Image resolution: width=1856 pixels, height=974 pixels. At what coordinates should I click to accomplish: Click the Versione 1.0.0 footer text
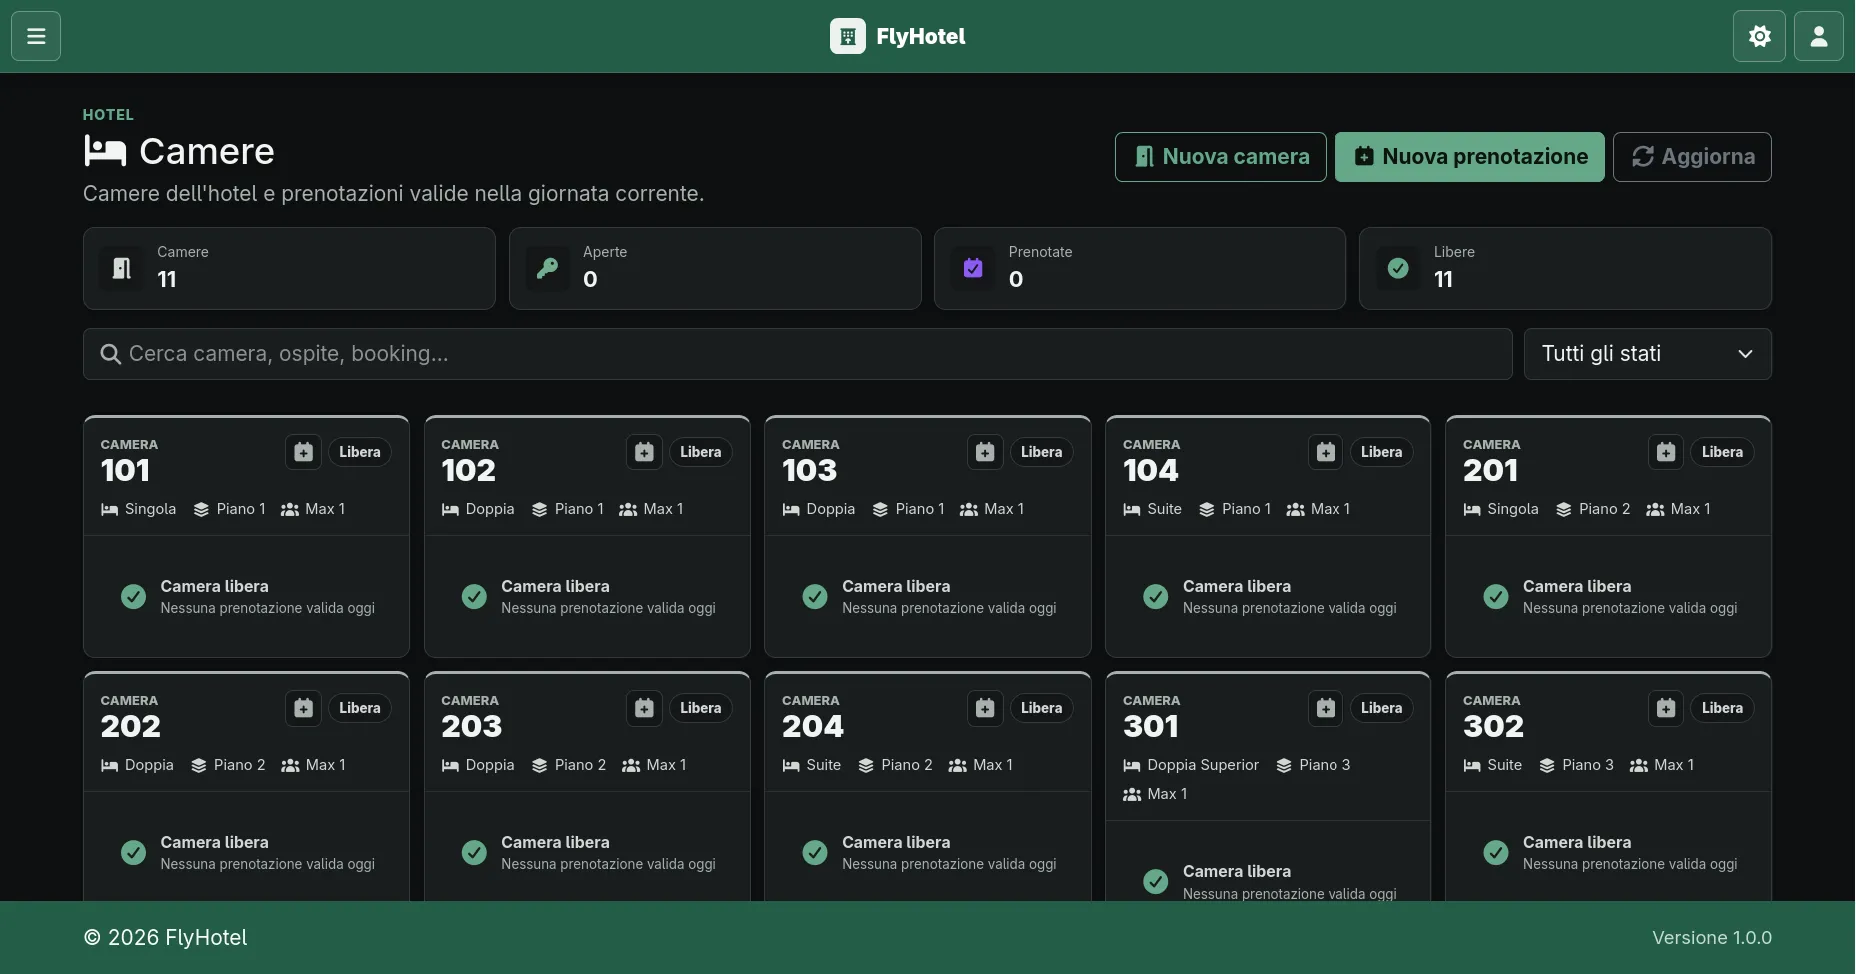point(1712,938)
